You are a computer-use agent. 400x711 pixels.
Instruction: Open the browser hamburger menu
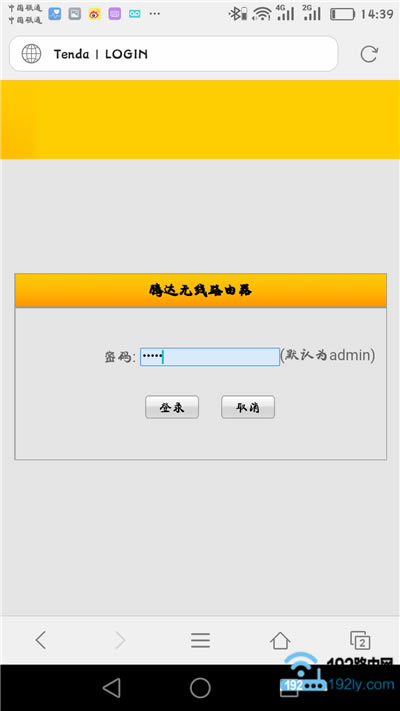click(200, 640)
